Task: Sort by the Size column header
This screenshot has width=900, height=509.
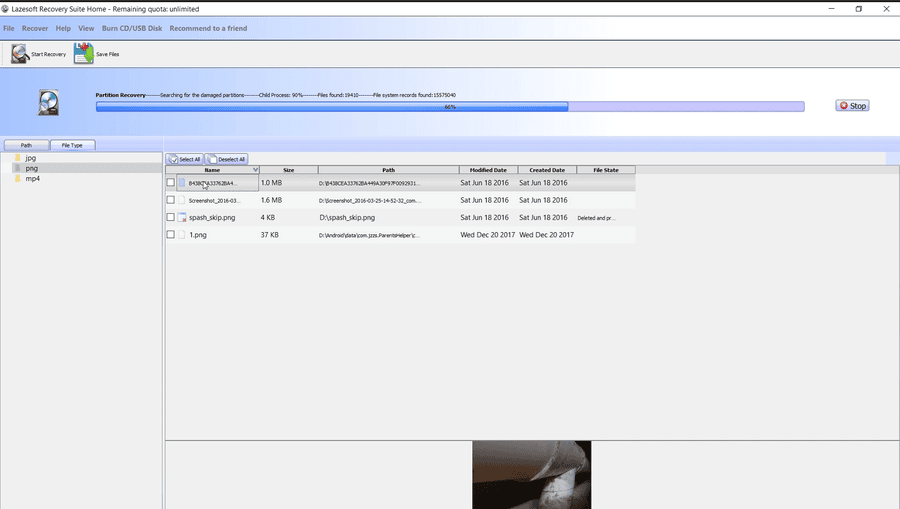Action: [289, 170]
